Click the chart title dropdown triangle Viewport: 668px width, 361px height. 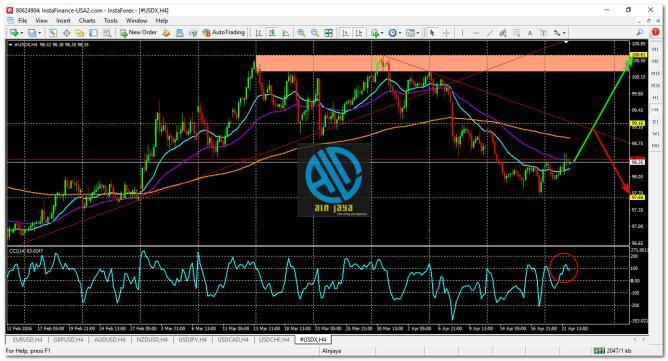(x=10, y=44)
